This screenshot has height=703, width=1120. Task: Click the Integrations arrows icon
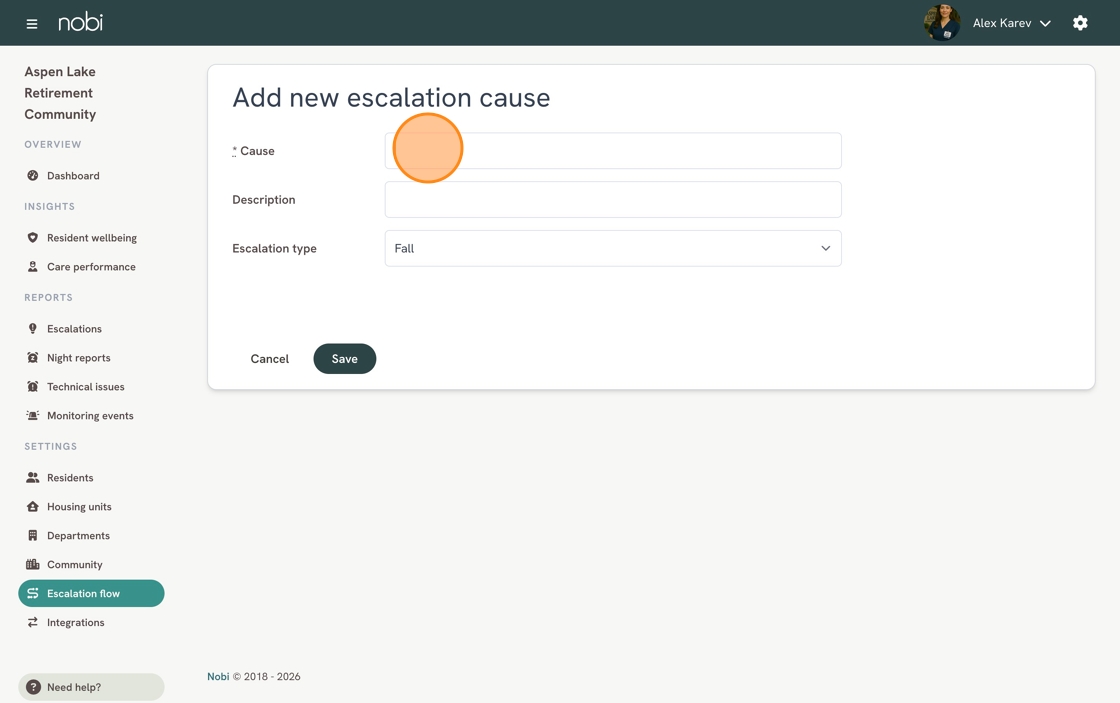[x=33, y=622]
